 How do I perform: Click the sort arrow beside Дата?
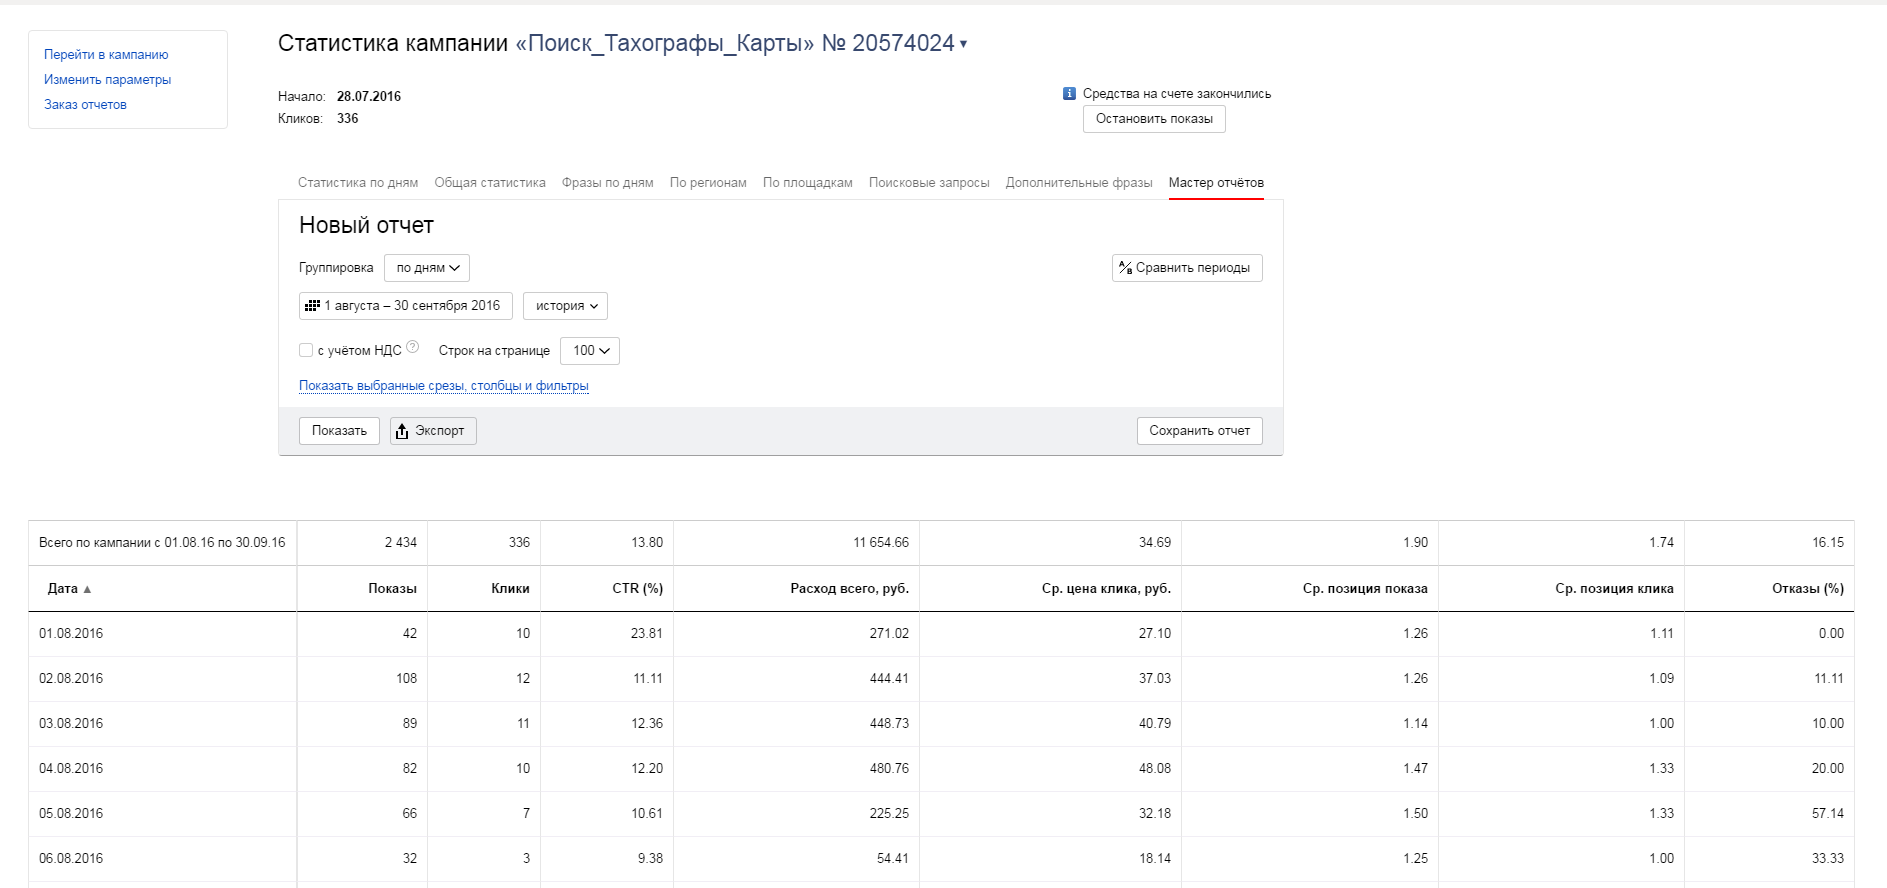[88, 589]
